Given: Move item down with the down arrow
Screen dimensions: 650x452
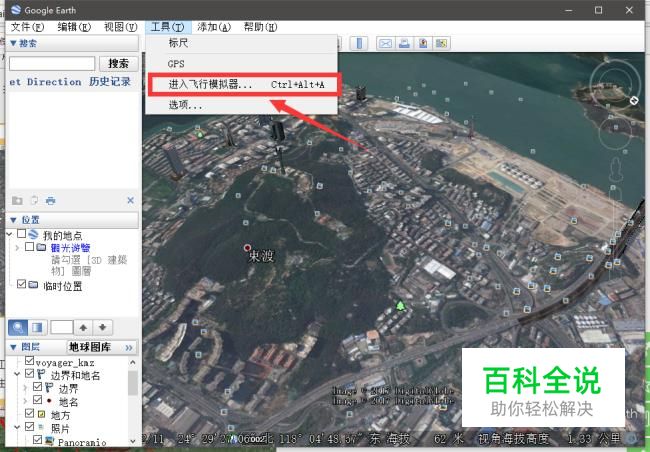Looking at the screenshot, I should tap(103, 328).
